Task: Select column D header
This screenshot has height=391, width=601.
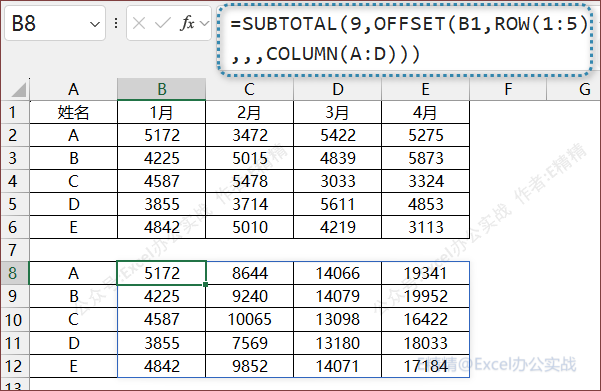Action: [338, 89]
